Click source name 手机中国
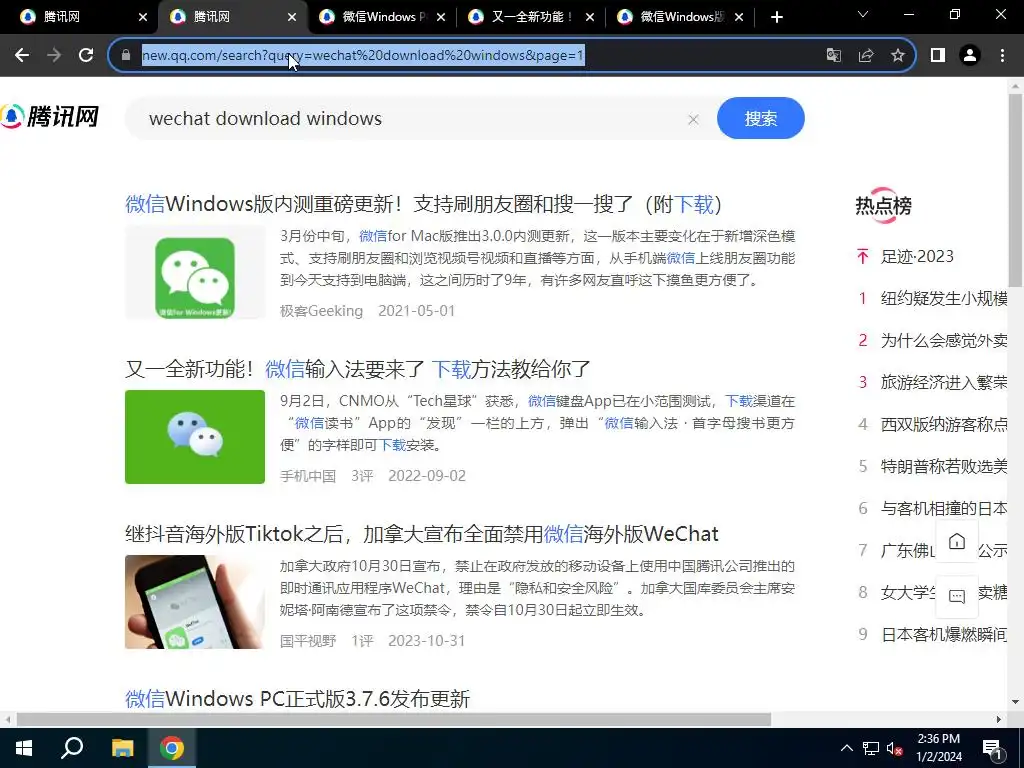Image resolution: width=1024 pixels, height=768 pixels. (x=308, y=475)
